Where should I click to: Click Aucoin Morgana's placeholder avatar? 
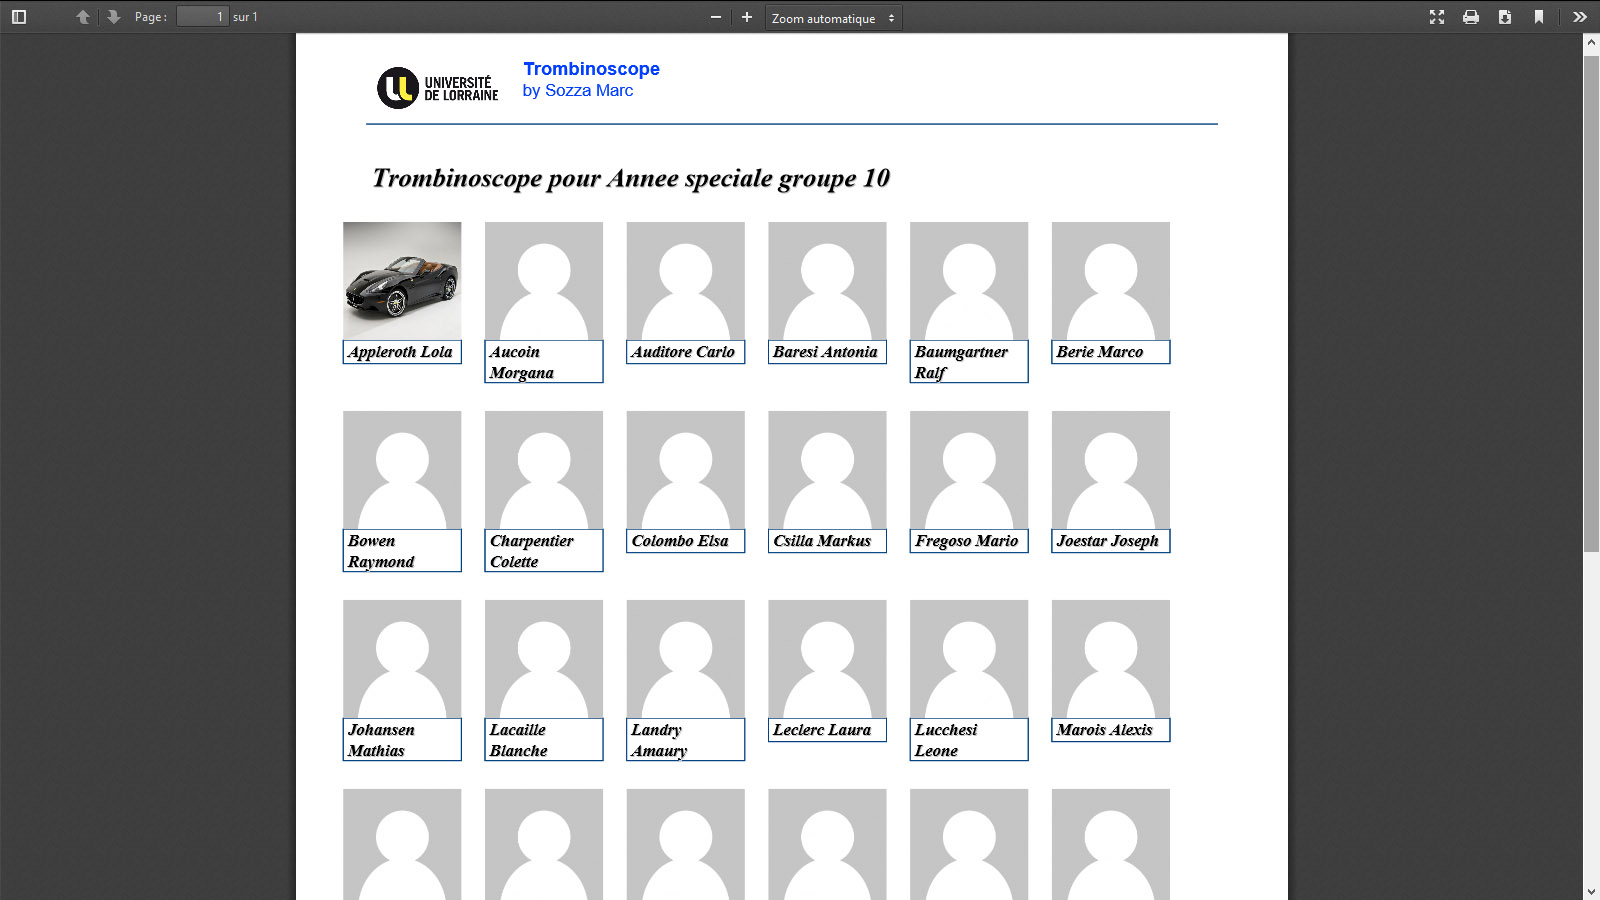[x=544, y=281]
